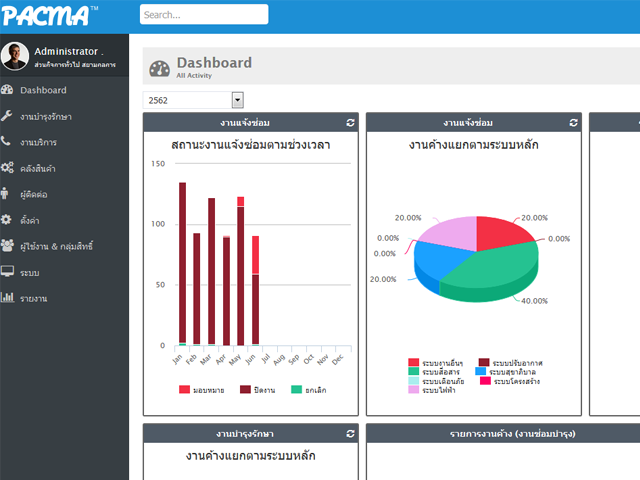Viewport: 640px width, 480px height.
Task: Click the Dashboard gauge icon in sidebar
Action: pos(8,91)
